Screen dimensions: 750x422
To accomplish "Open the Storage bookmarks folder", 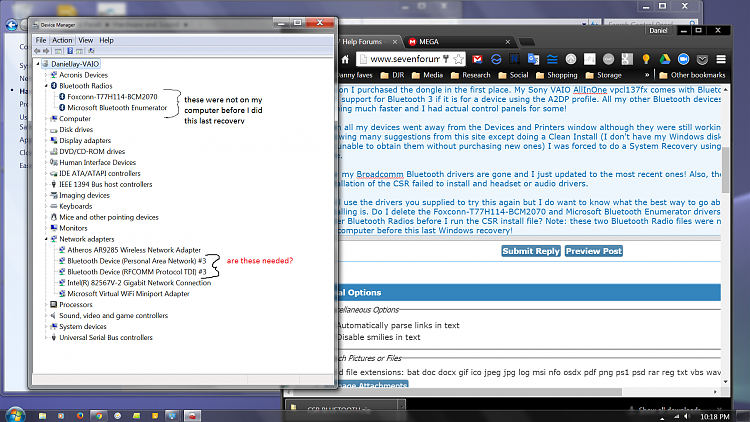I will 604,75.
